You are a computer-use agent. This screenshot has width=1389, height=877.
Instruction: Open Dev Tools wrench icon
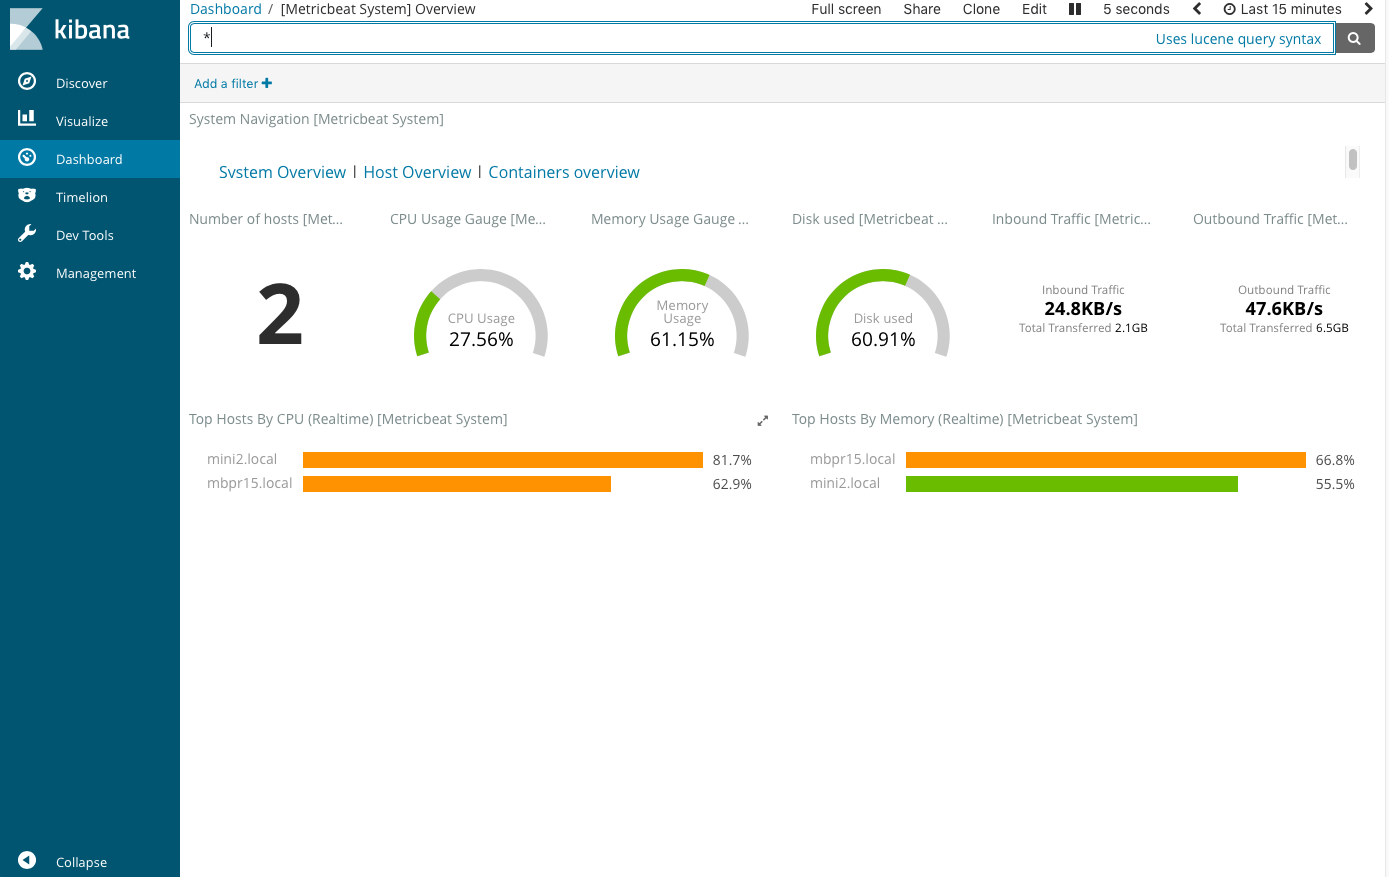27,234
